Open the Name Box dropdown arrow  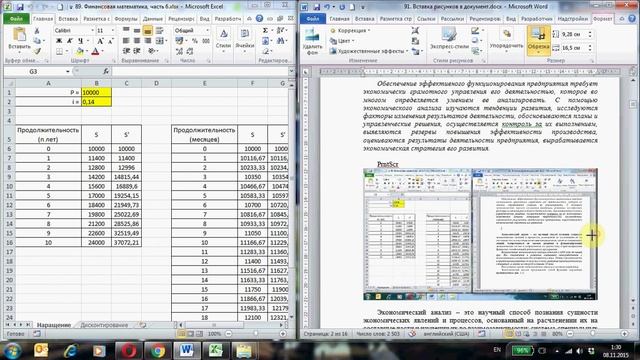(68, 71)
